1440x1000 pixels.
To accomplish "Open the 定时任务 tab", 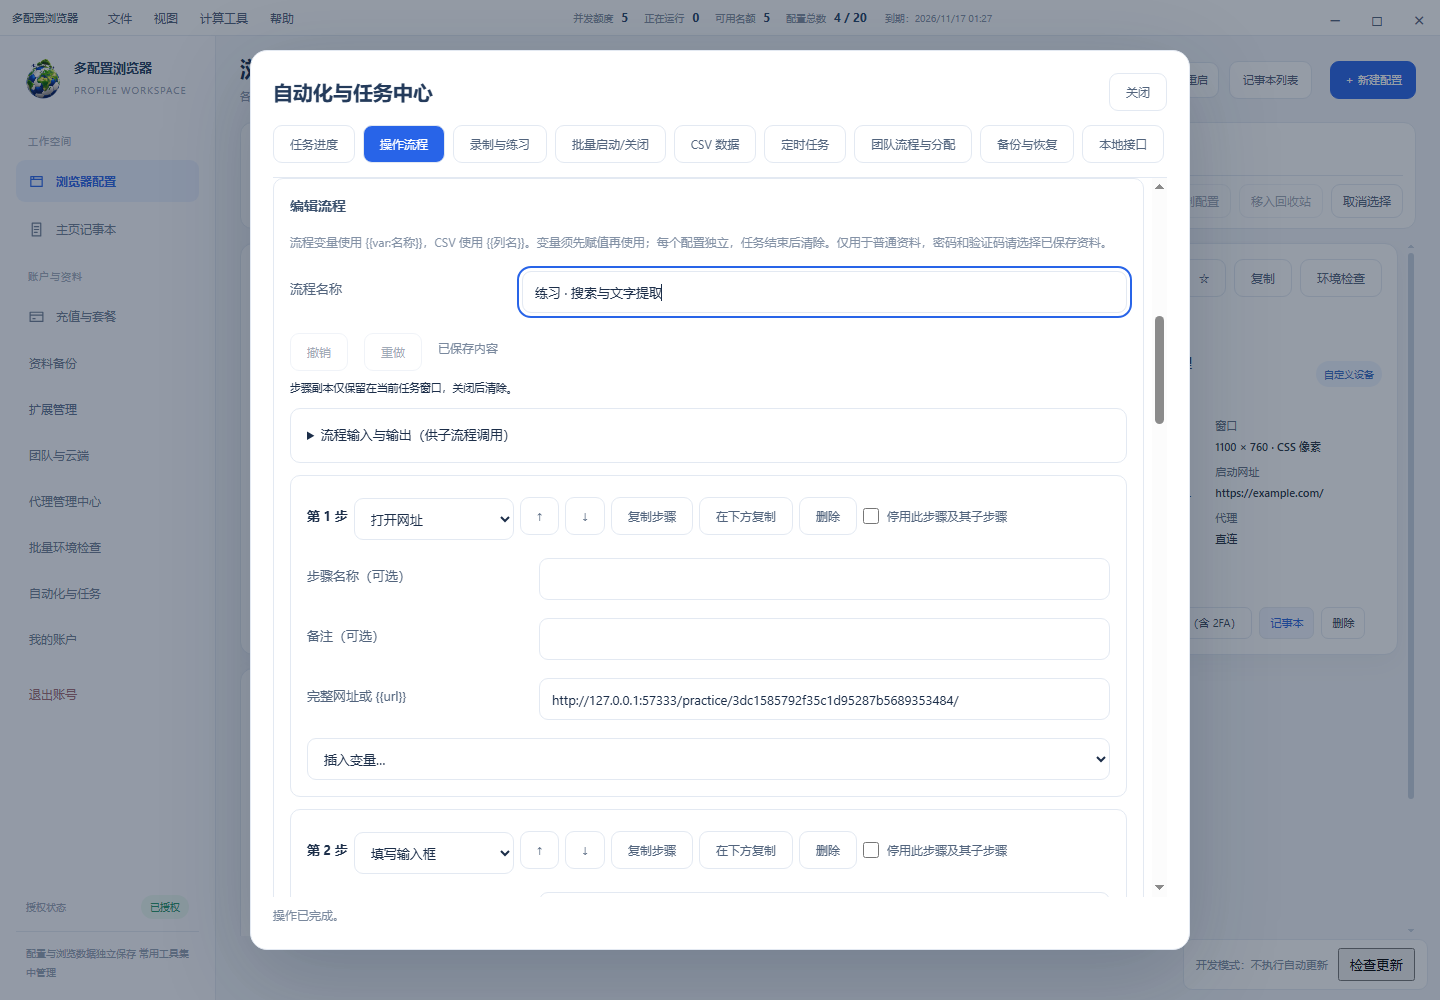I will [x=805, y=144].
